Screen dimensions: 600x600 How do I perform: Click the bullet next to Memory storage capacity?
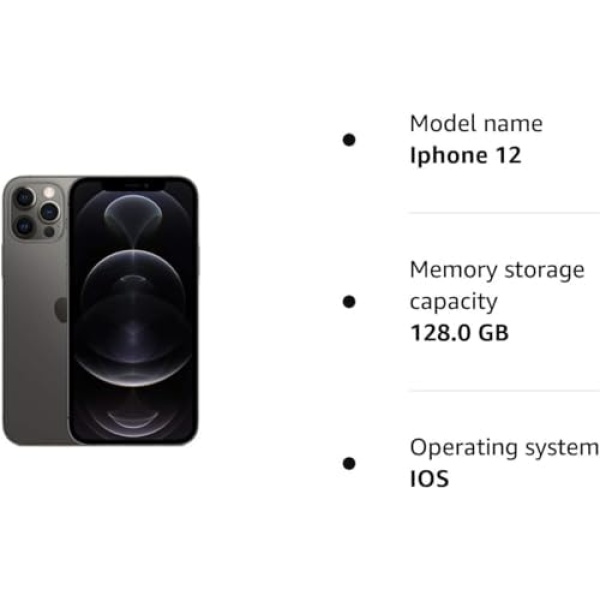pos(349,302)
